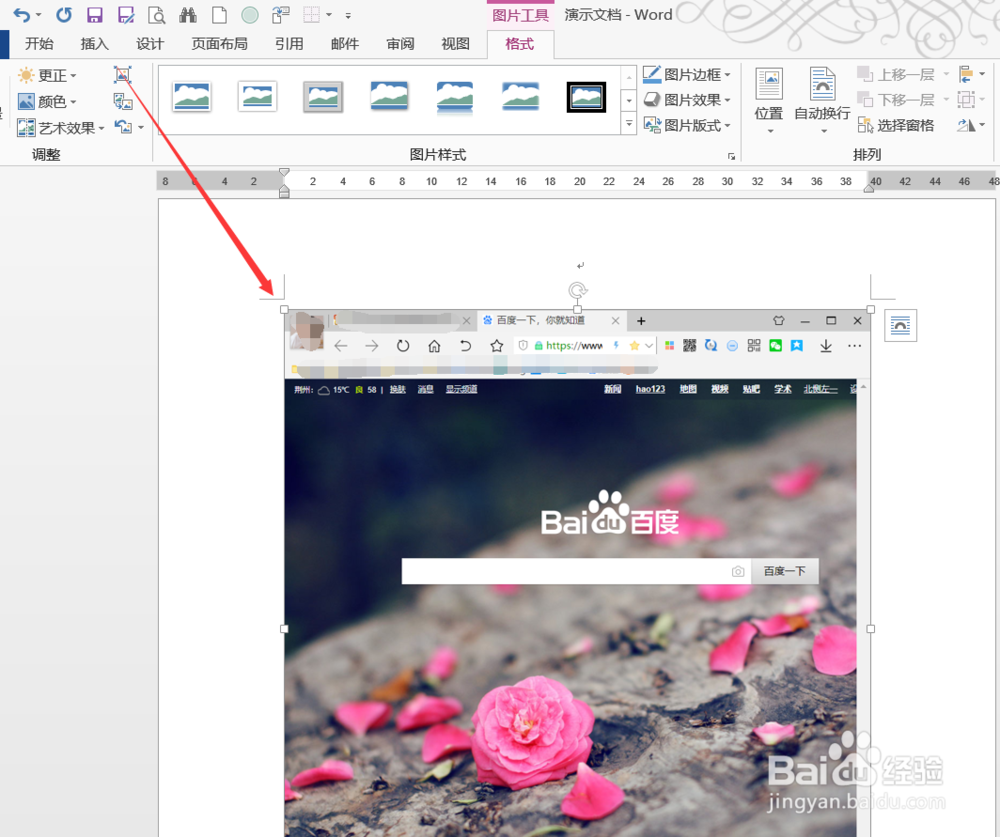Move picture styles gallery down one row
The height and width of the screenshot is (837, 1000).
click(629, 100)
